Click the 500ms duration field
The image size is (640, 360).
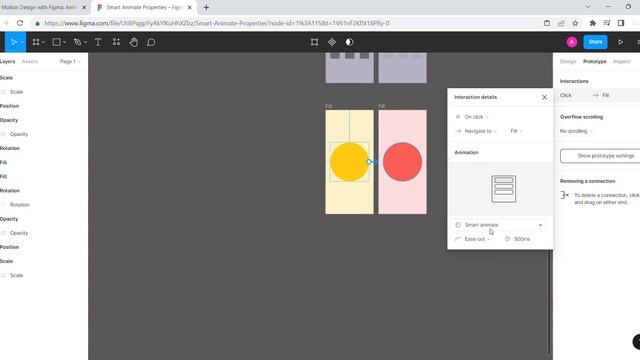click(522, 239)
